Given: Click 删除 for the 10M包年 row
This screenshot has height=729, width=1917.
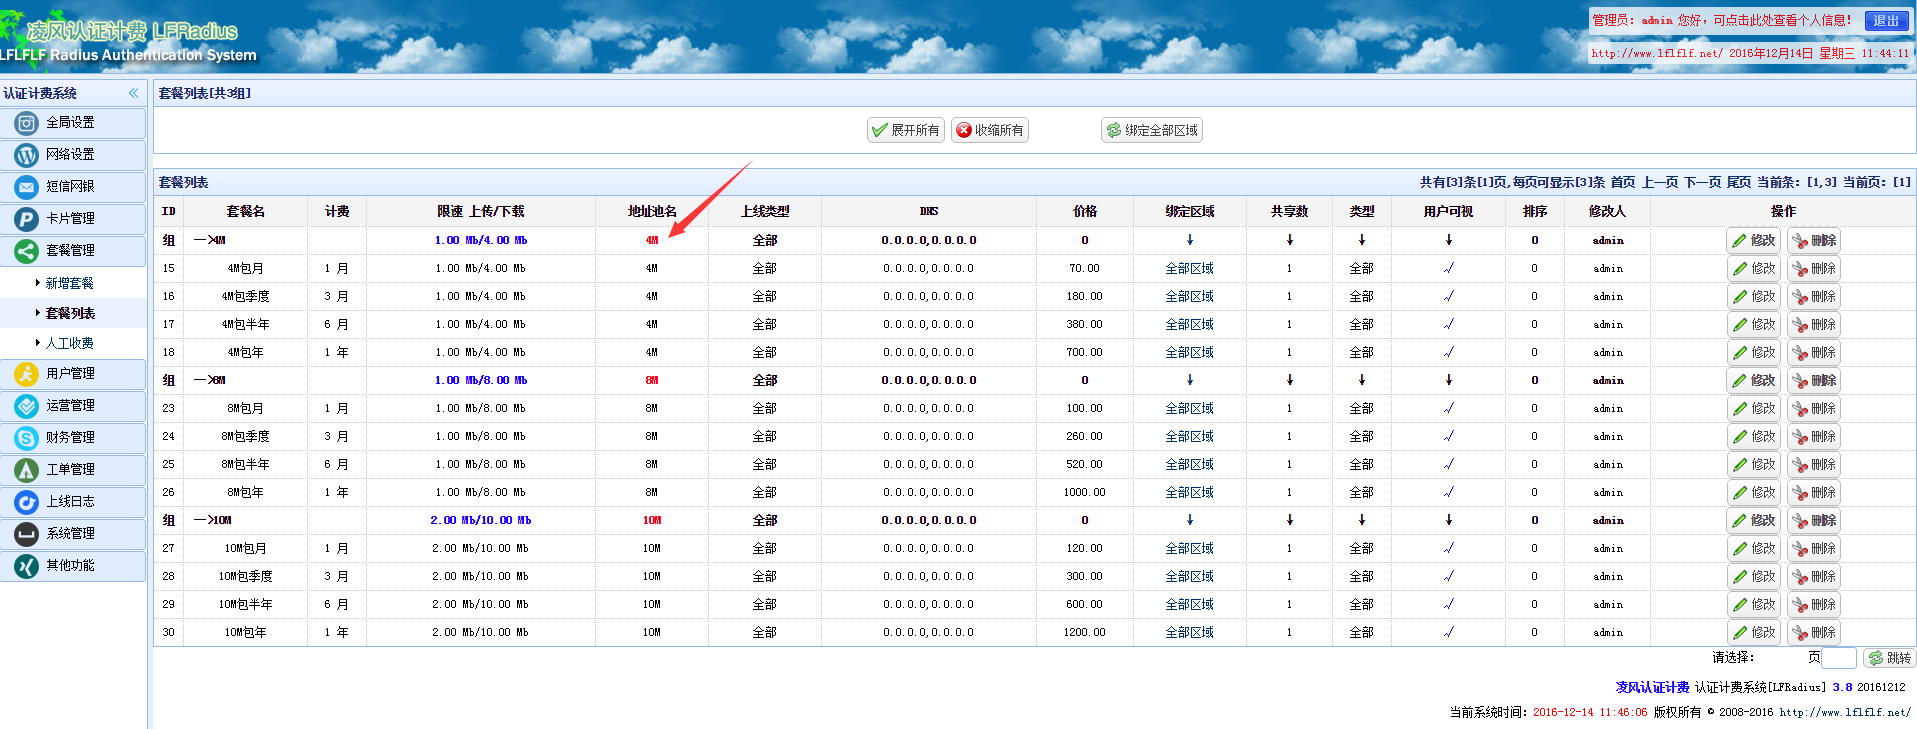Looking at the screenshot, I should click(1813, 633).
